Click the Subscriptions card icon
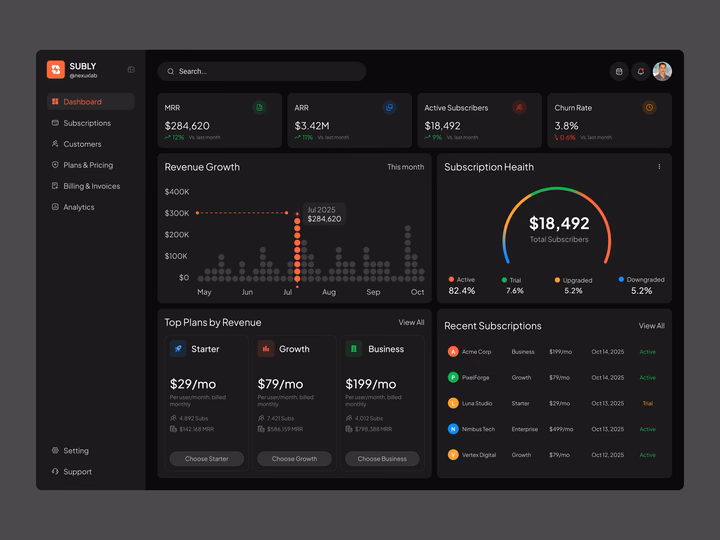 [55, 123]
